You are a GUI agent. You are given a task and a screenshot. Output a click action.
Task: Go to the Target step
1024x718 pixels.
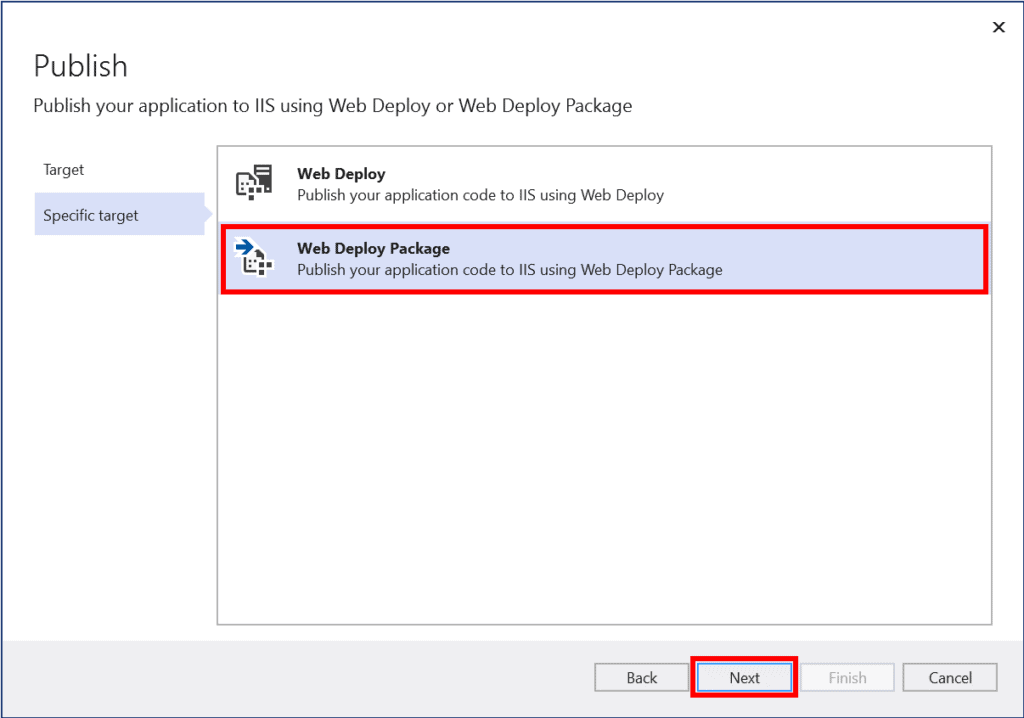click(64, 170)
